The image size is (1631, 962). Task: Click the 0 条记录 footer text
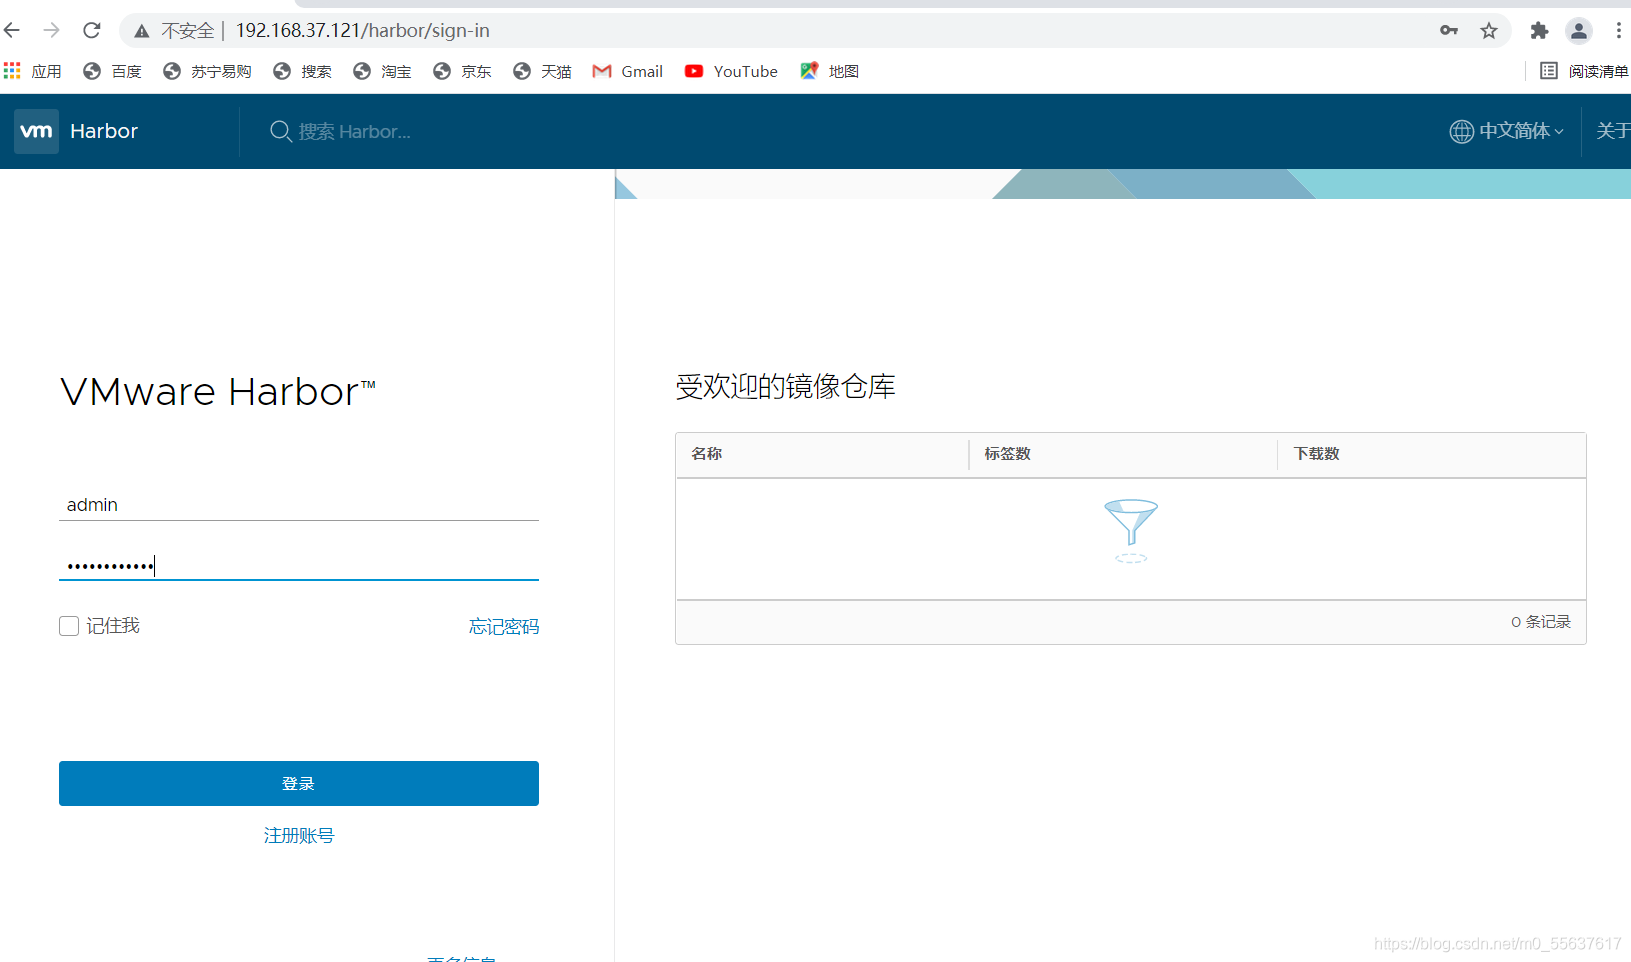[1541, 622]
